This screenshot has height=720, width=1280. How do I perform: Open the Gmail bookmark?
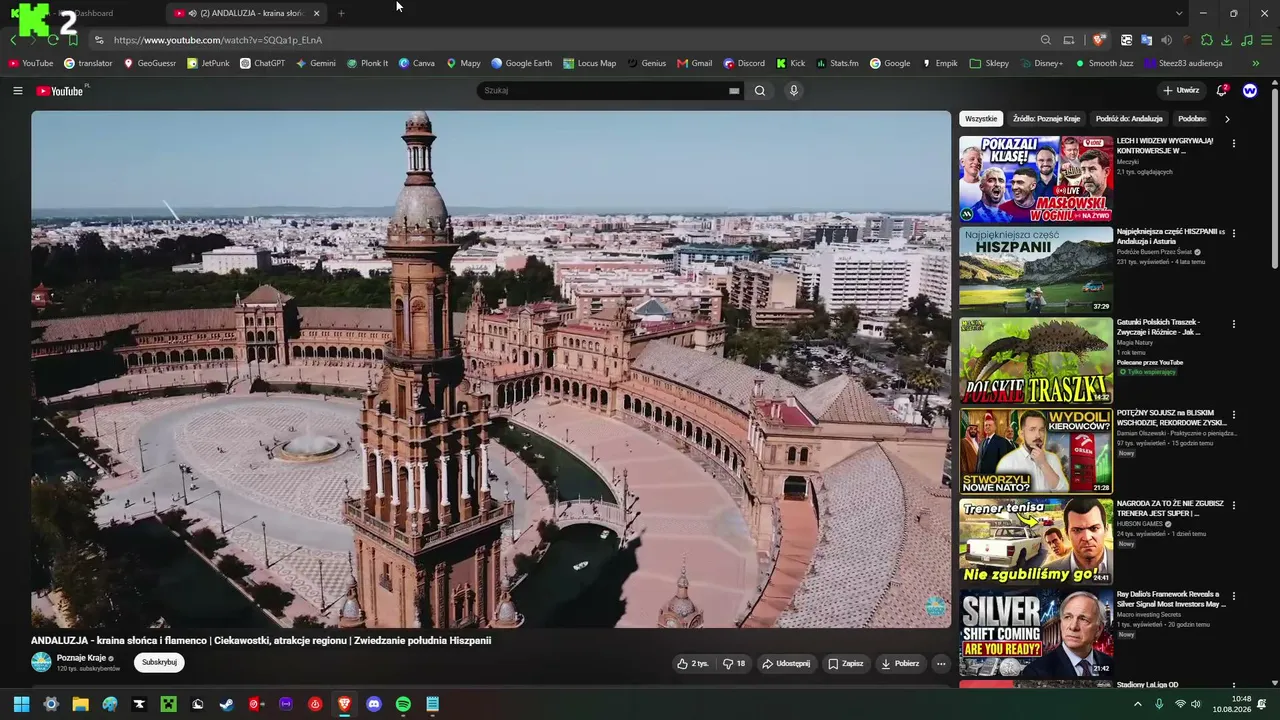[694, 63]
